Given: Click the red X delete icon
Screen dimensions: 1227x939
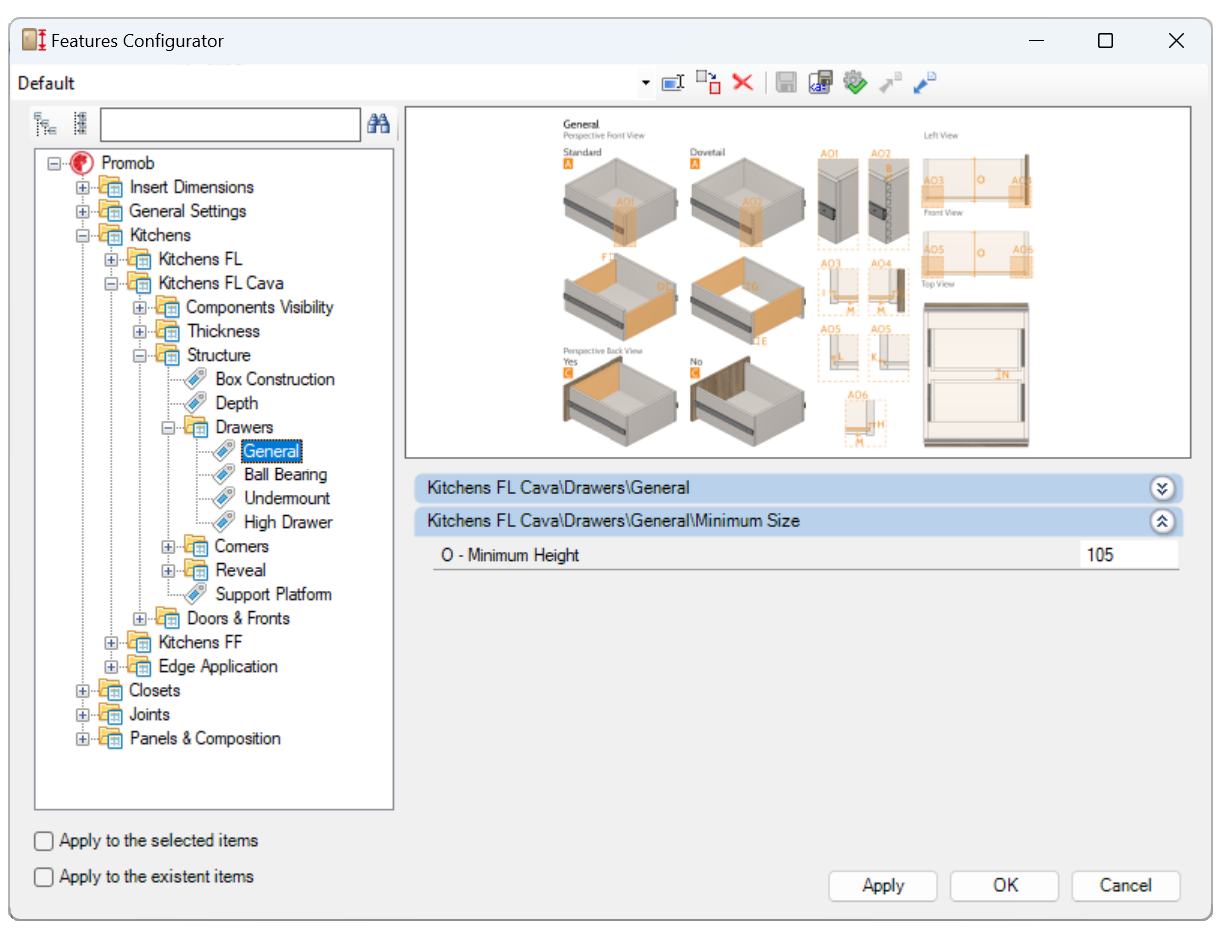Looking at the screenshot, I should click(742, 83).
